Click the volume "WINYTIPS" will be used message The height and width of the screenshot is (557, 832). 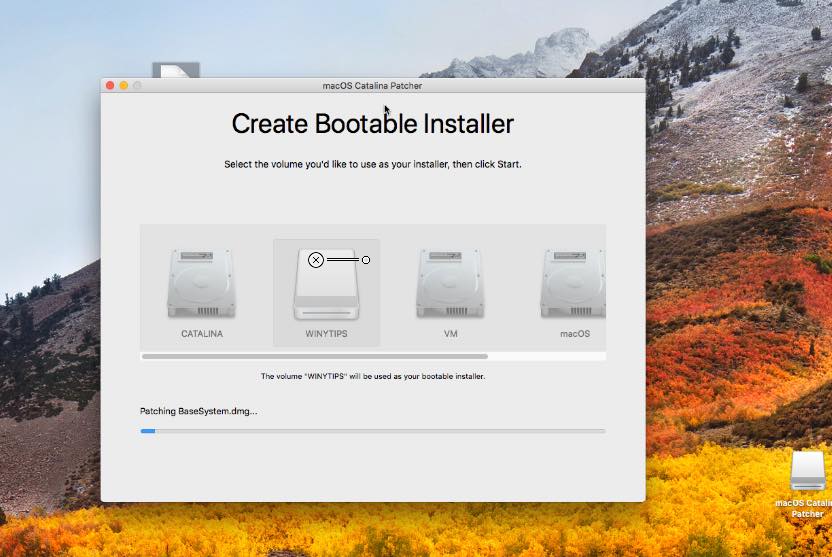click(x=372, y=376)
